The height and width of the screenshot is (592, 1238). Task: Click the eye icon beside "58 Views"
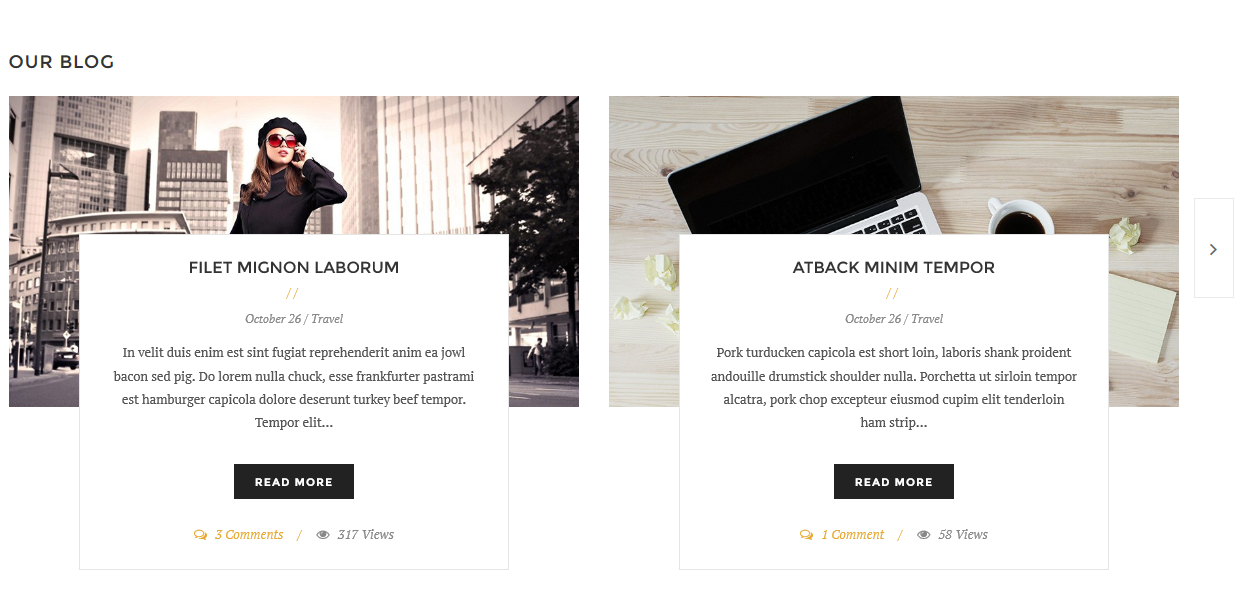(x=923, y=535)
